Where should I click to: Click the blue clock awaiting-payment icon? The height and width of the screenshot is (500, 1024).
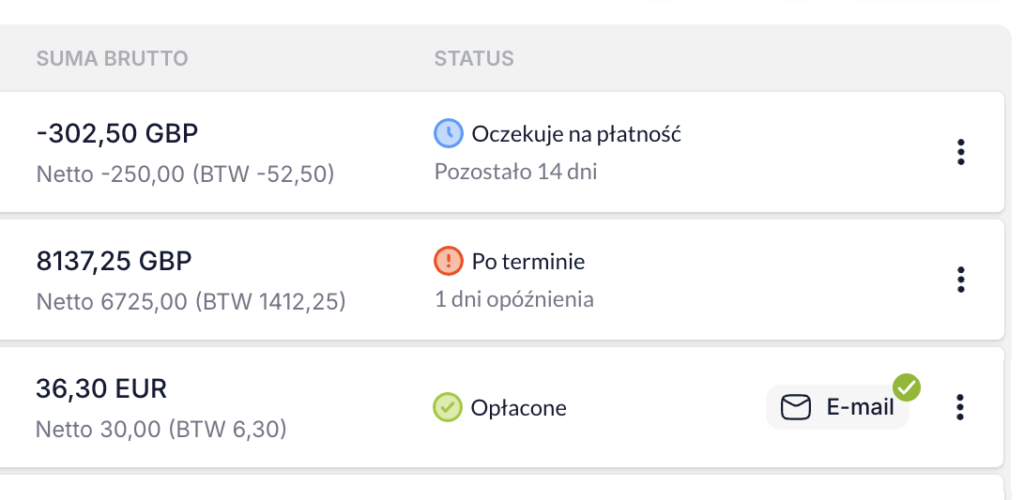[x=448, y=134]
